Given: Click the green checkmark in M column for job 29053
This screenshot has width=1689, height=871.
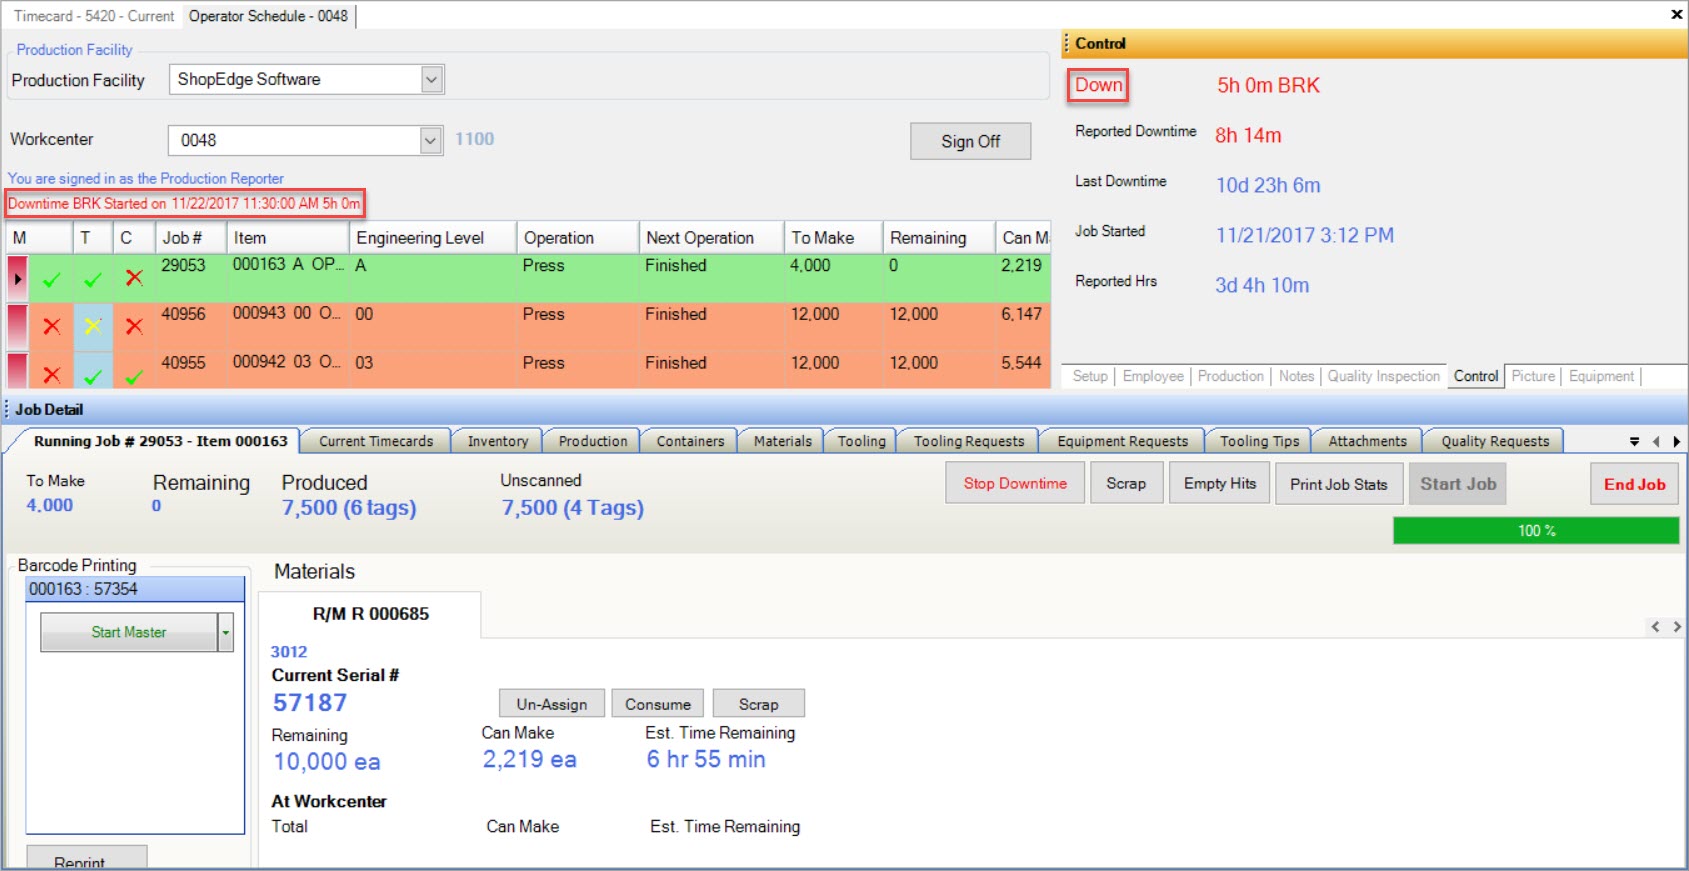Looking at the screenshot, I should [51, 280].
